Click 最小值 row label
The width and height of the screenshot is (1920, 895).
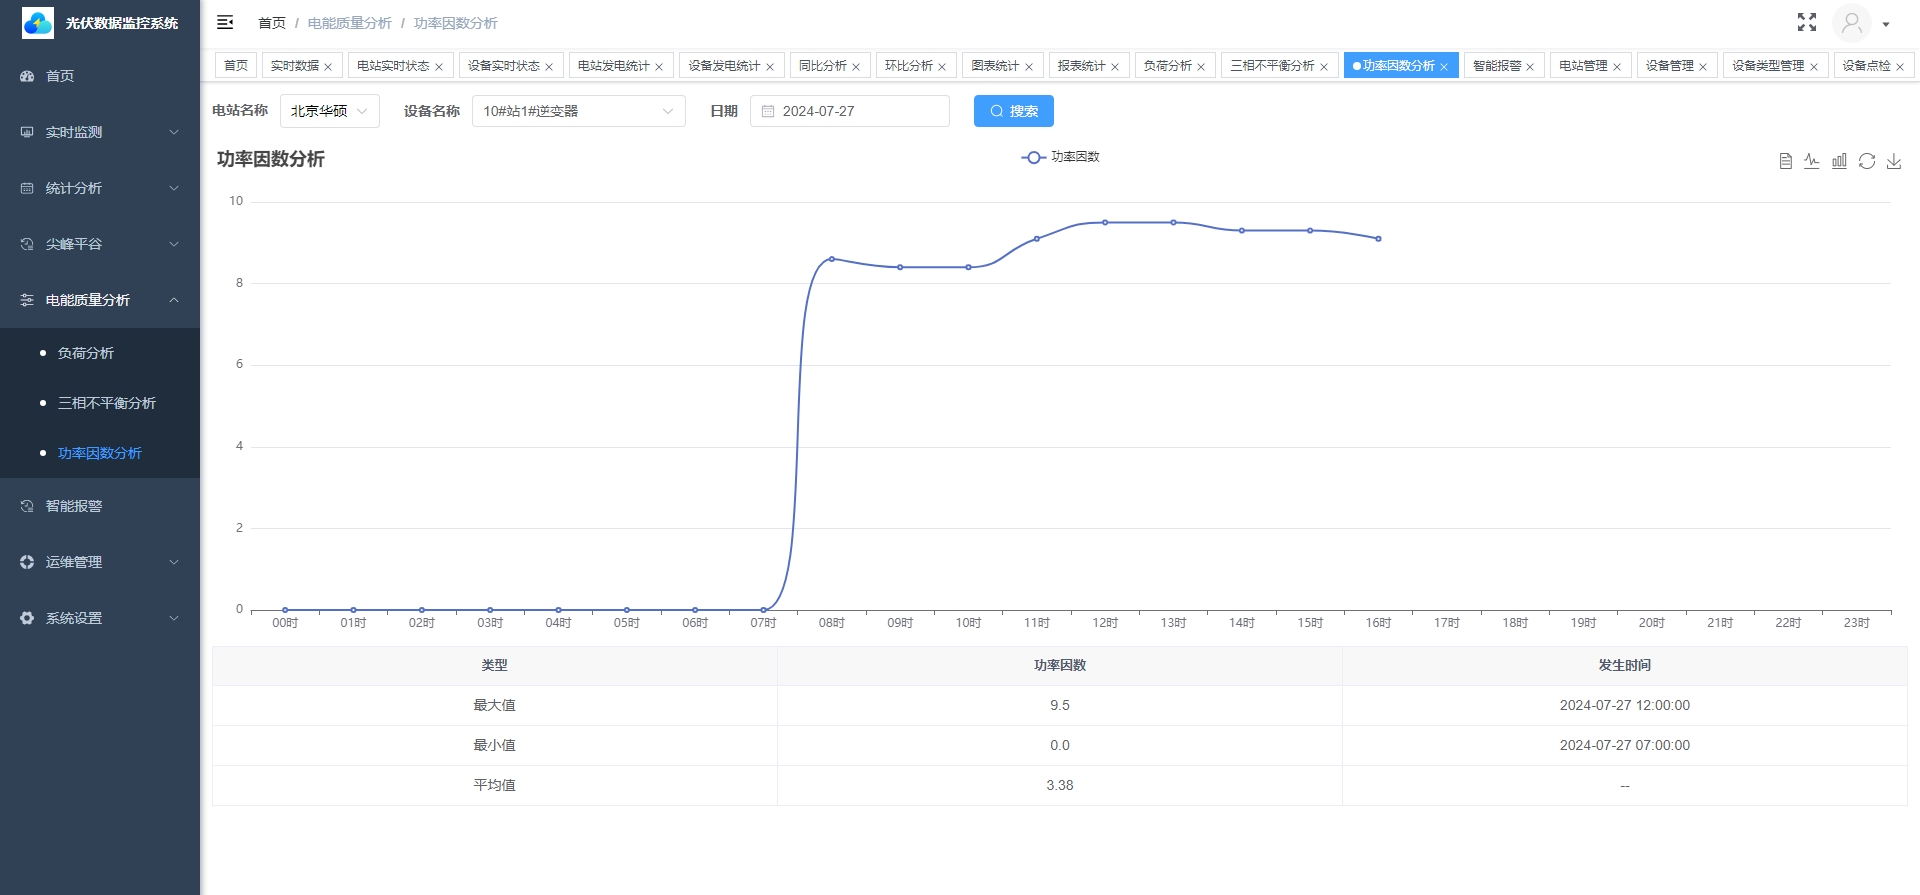click(495, 746)
